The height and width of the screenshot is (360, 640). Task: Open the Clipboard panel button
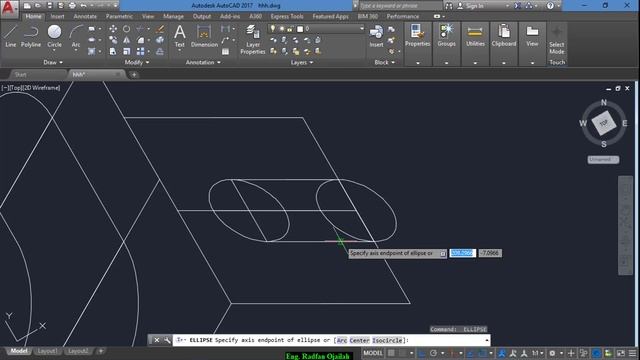[x=504, y=44]
